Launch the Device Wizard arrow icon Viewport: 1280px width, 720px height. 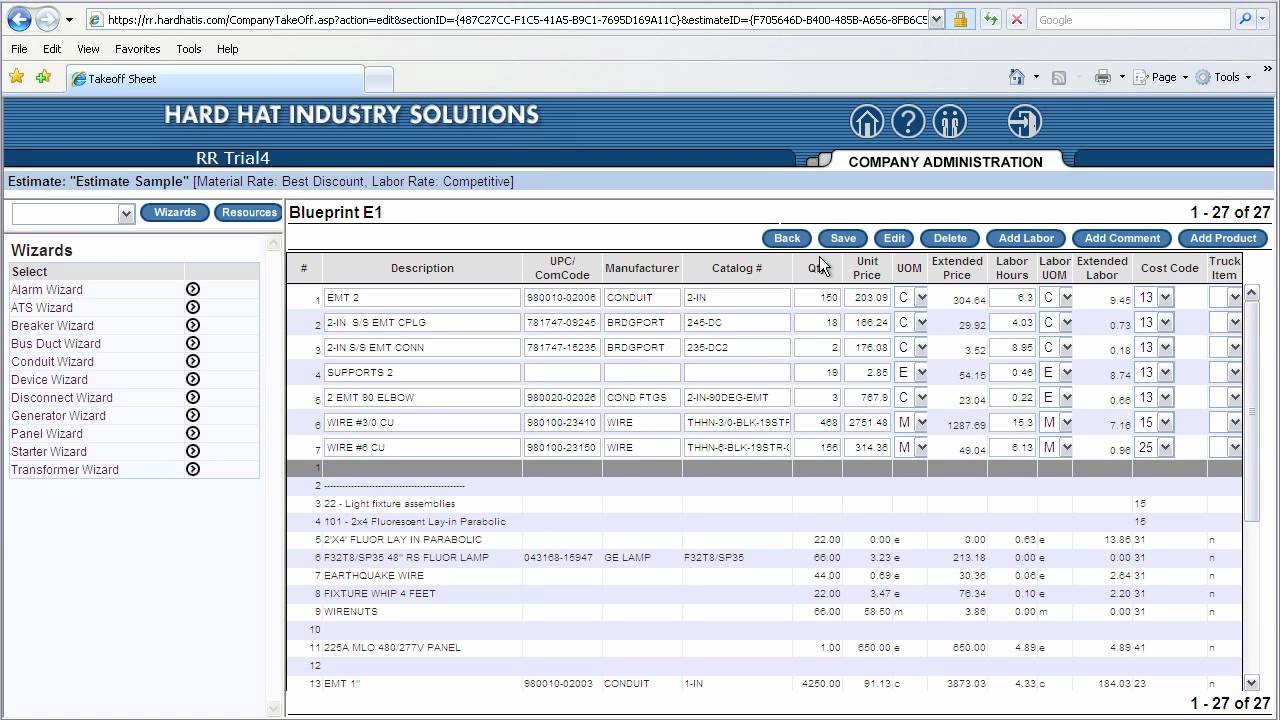193,379
